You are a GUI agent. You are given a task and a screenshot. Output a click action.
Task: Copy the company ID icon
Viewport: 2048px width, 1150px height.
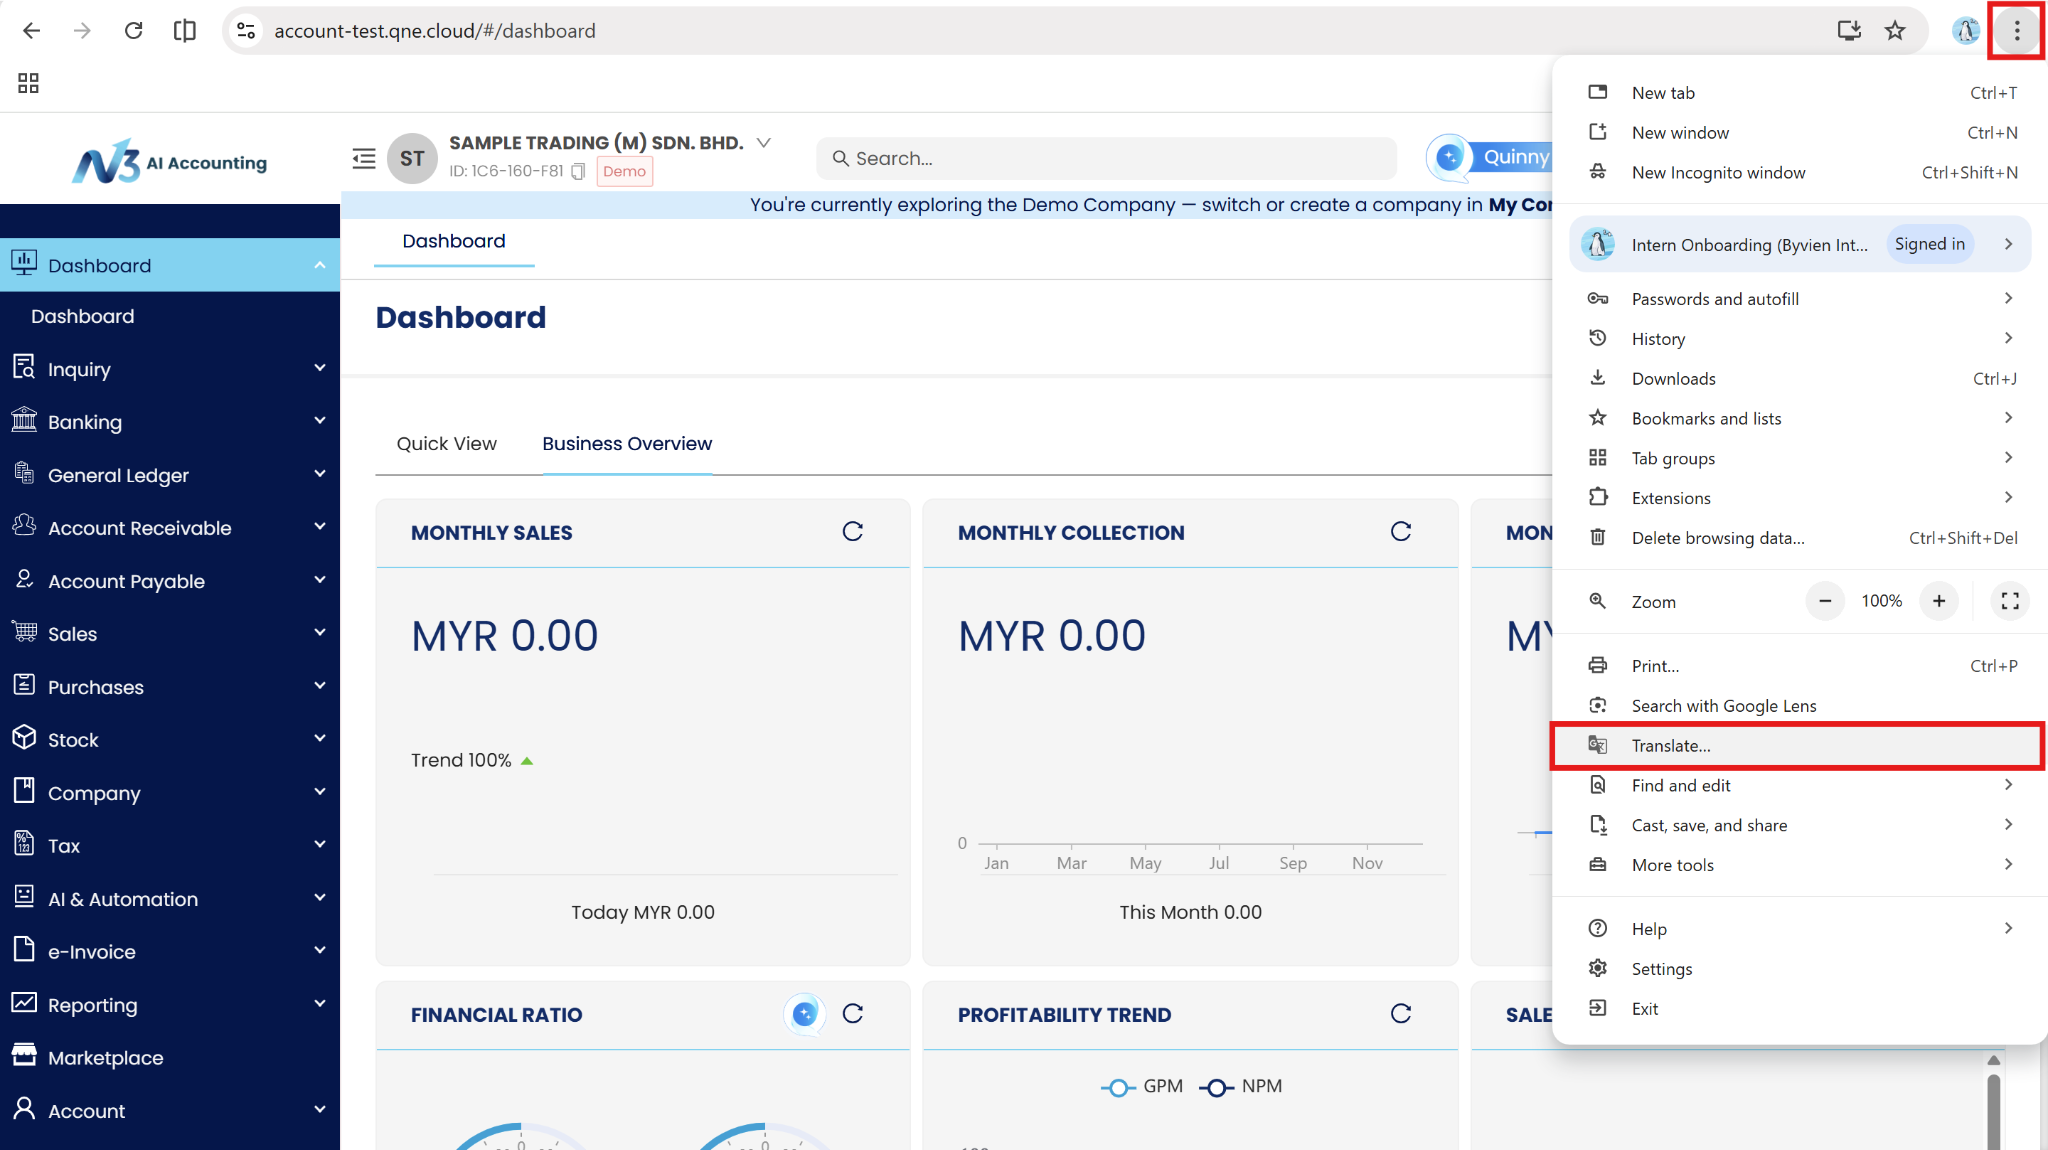click(578, 171)
